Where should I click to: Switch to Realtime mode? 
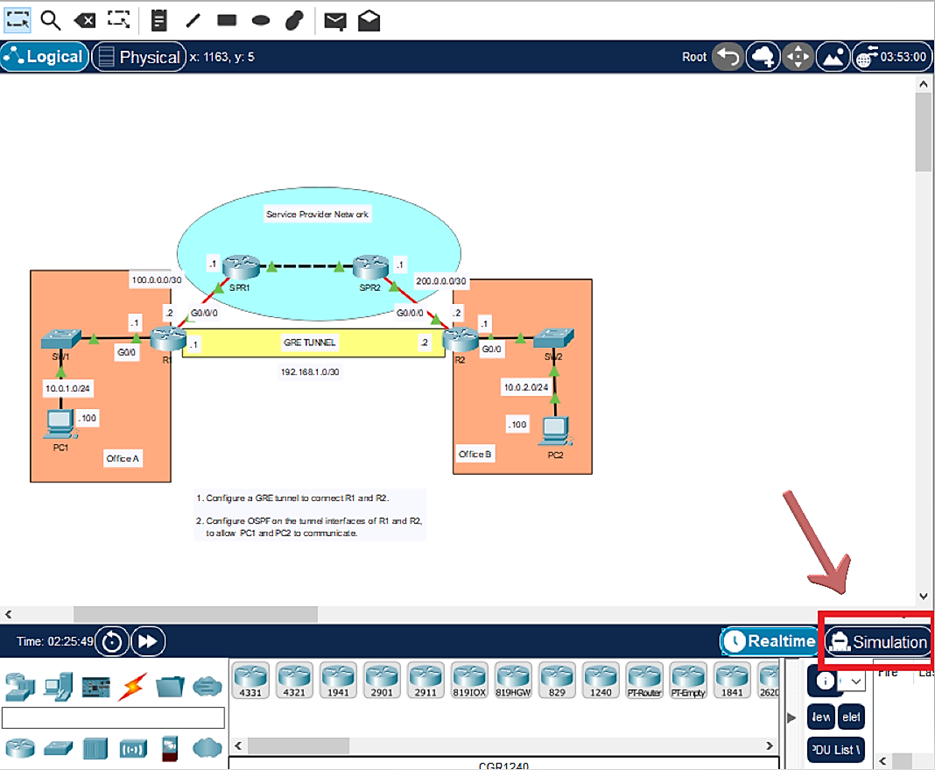tap(768, 642)
